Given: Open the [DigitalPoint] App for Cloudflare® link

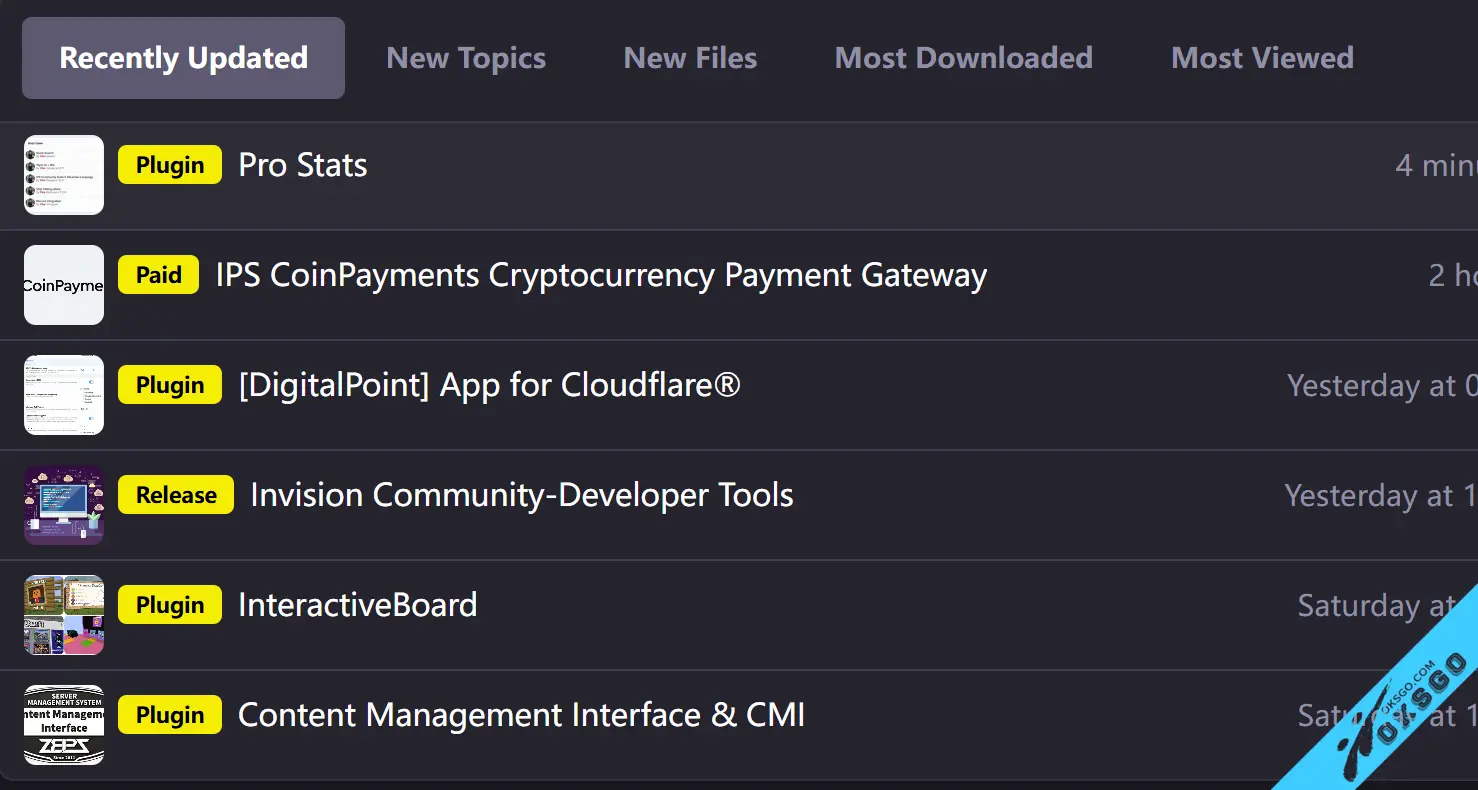Looking at the screenshot, I should pyautogui.click(x=490, y=385).
